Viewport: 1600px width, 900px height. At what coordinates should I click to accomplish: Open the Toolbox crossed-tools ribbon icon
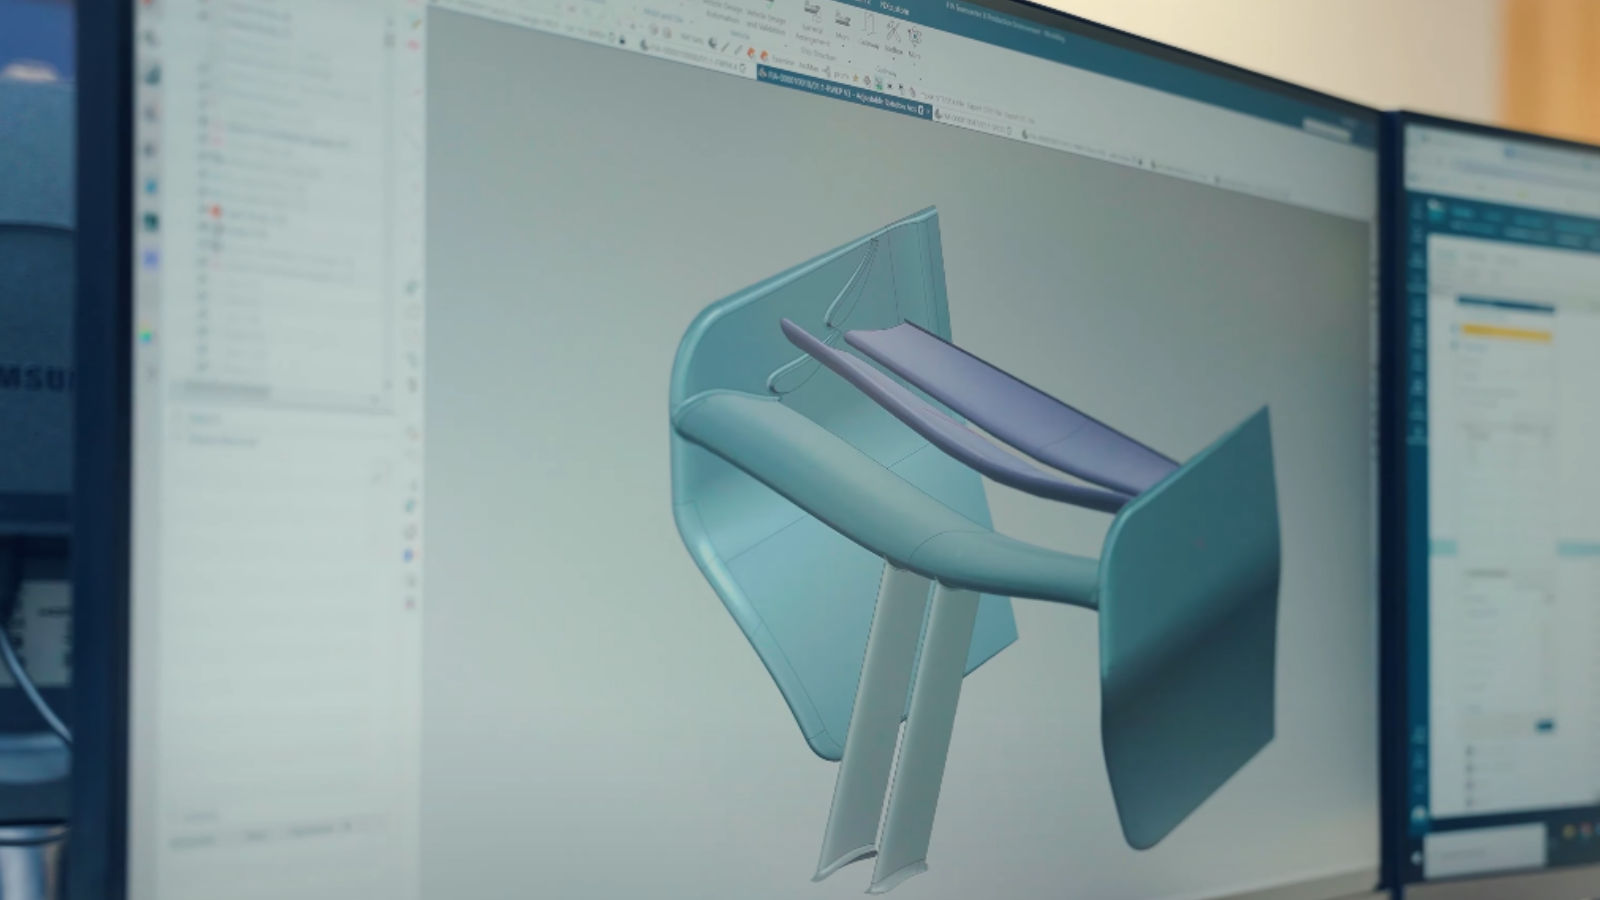(x=894, y=31)
